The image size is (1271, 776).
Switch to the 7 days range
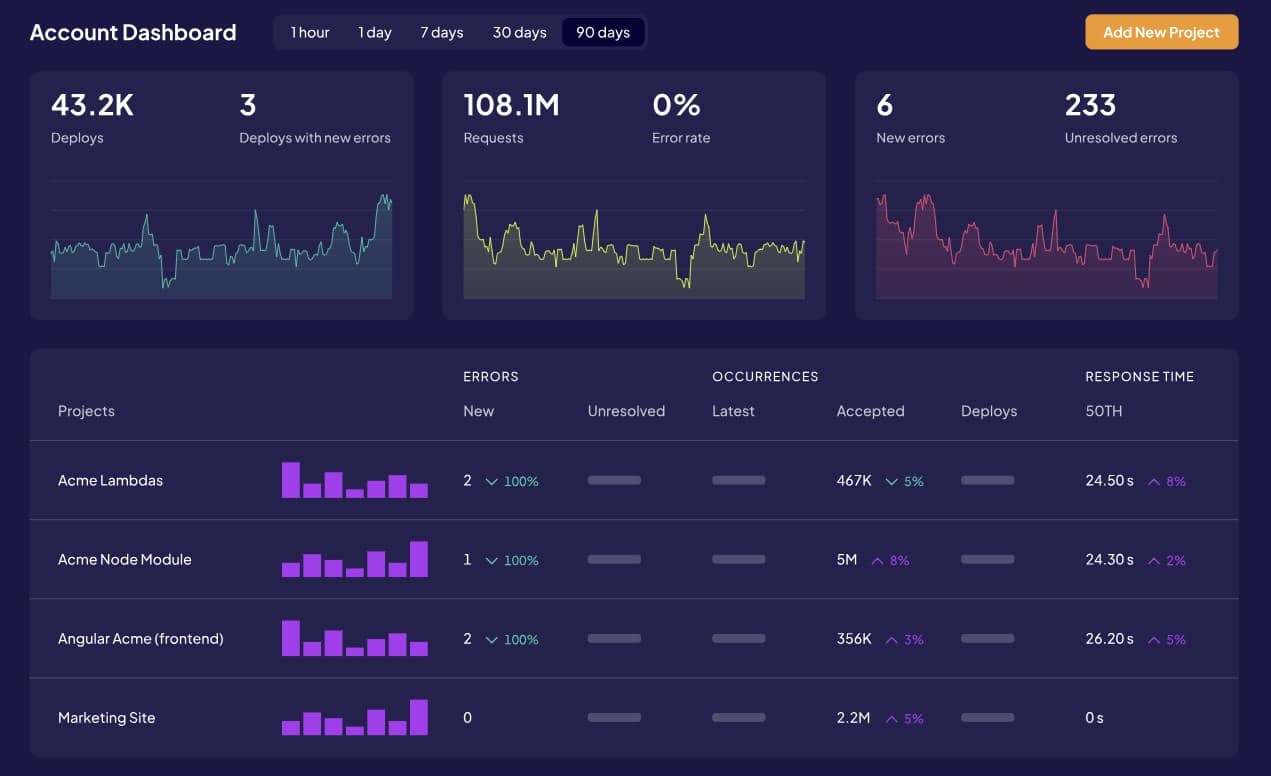(441, 32)
